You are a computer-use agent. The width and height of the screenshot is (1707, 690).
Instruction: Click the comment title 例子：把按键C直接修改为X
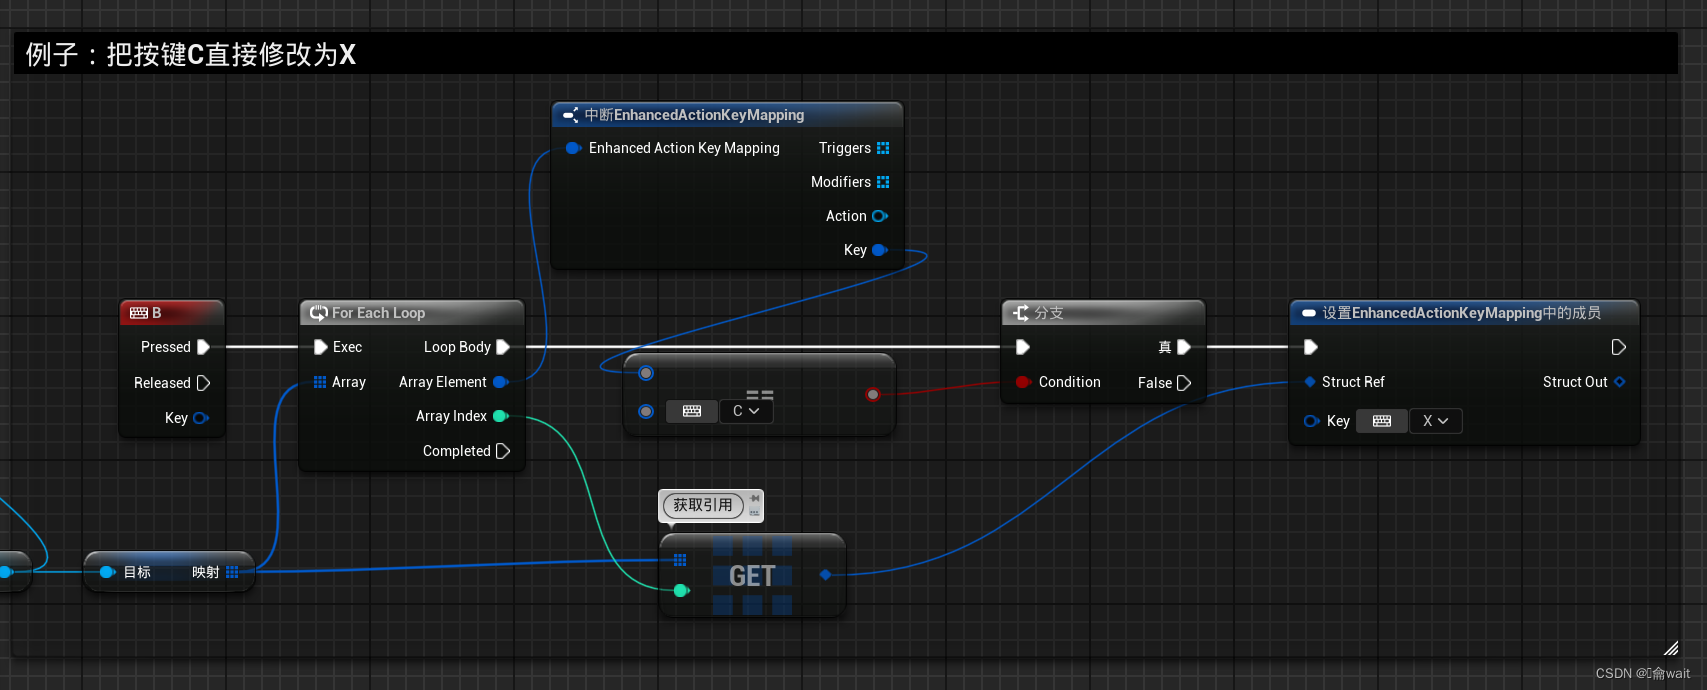pos(191,54)
